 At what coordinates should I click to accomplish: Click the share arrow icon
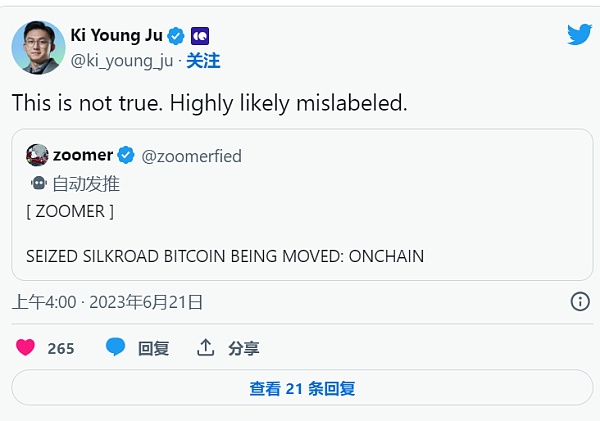pyautogui.click(x=206, y=347)
